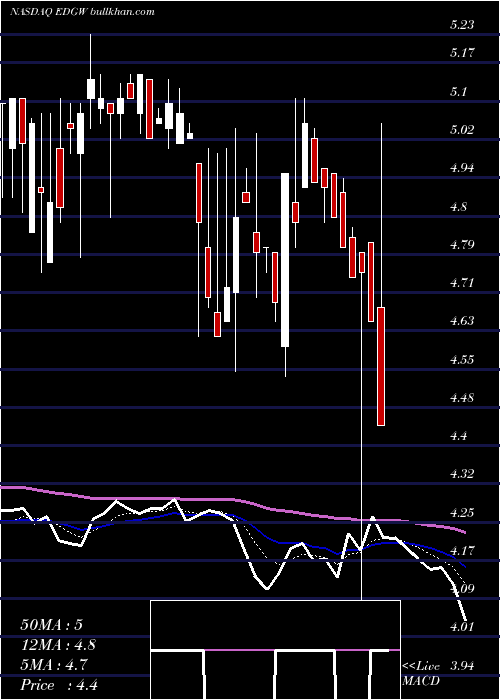Click the 4.63 price axis label
The image size is (500, 700).
[462, 321]
